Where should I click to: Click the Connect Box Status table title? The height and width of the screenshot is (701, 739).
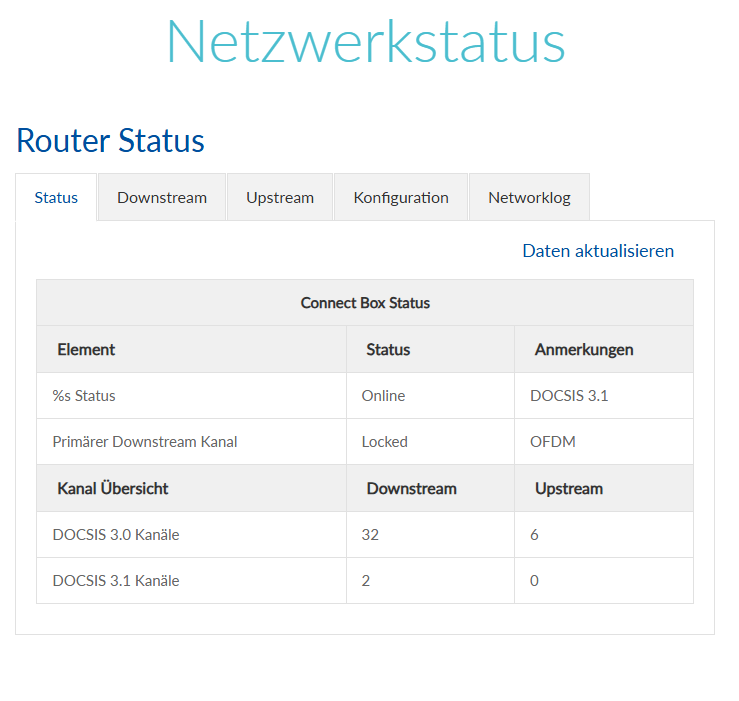click(x=365, y=303)
